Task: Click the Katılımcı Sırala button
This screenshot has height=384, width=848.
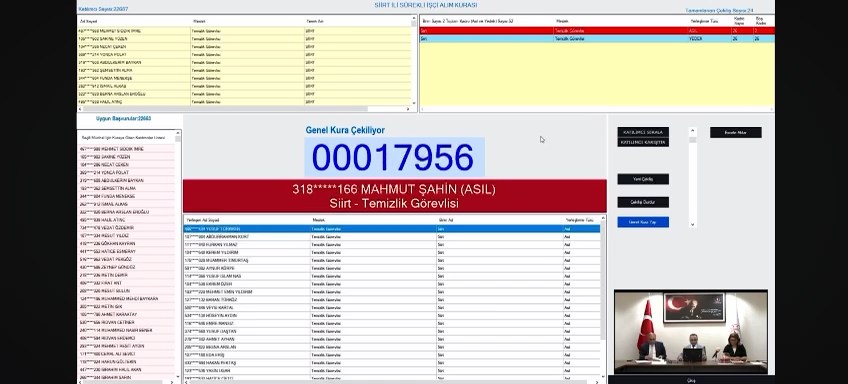Action: point(643,132)
